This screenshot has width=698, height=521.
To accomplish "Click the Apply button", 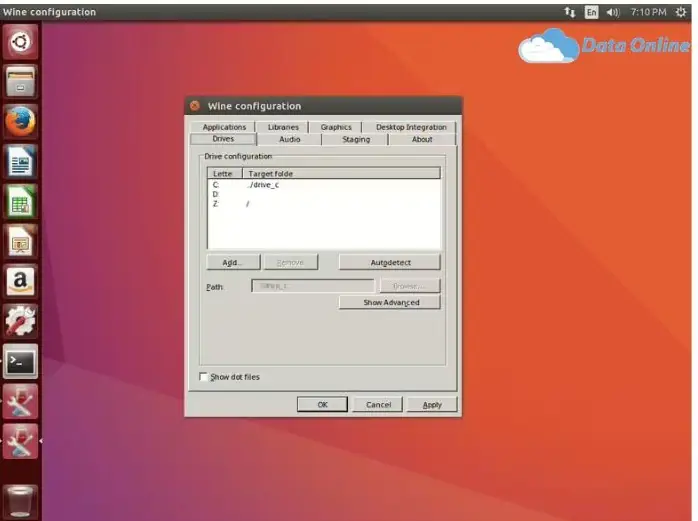I will [432, 404].
